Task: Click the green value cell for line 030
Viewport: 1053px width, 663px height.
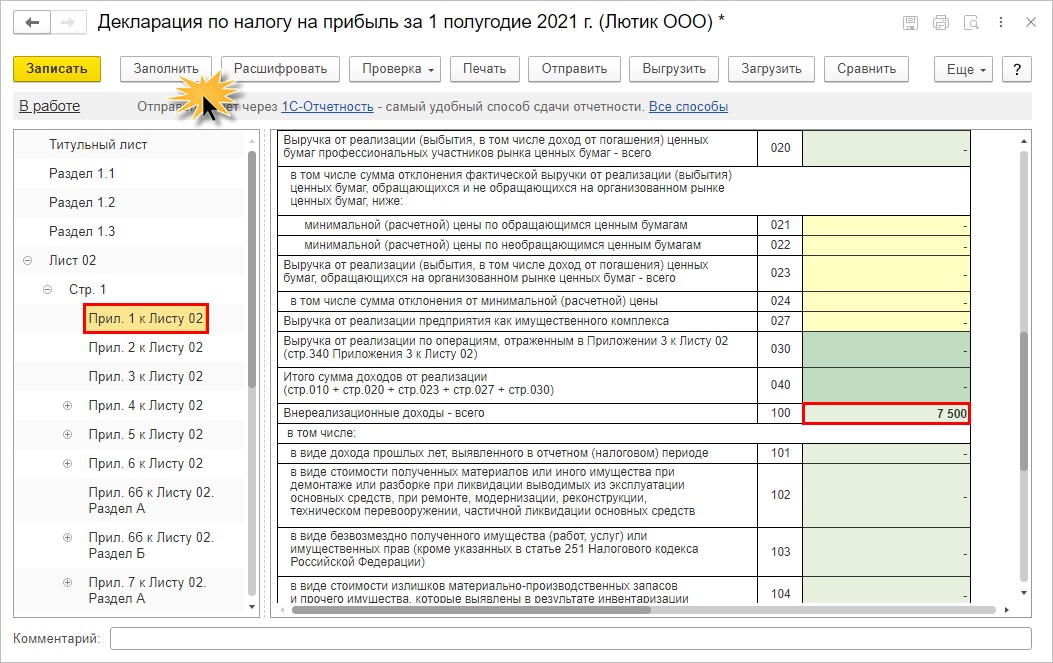Action: click(886, 349)
